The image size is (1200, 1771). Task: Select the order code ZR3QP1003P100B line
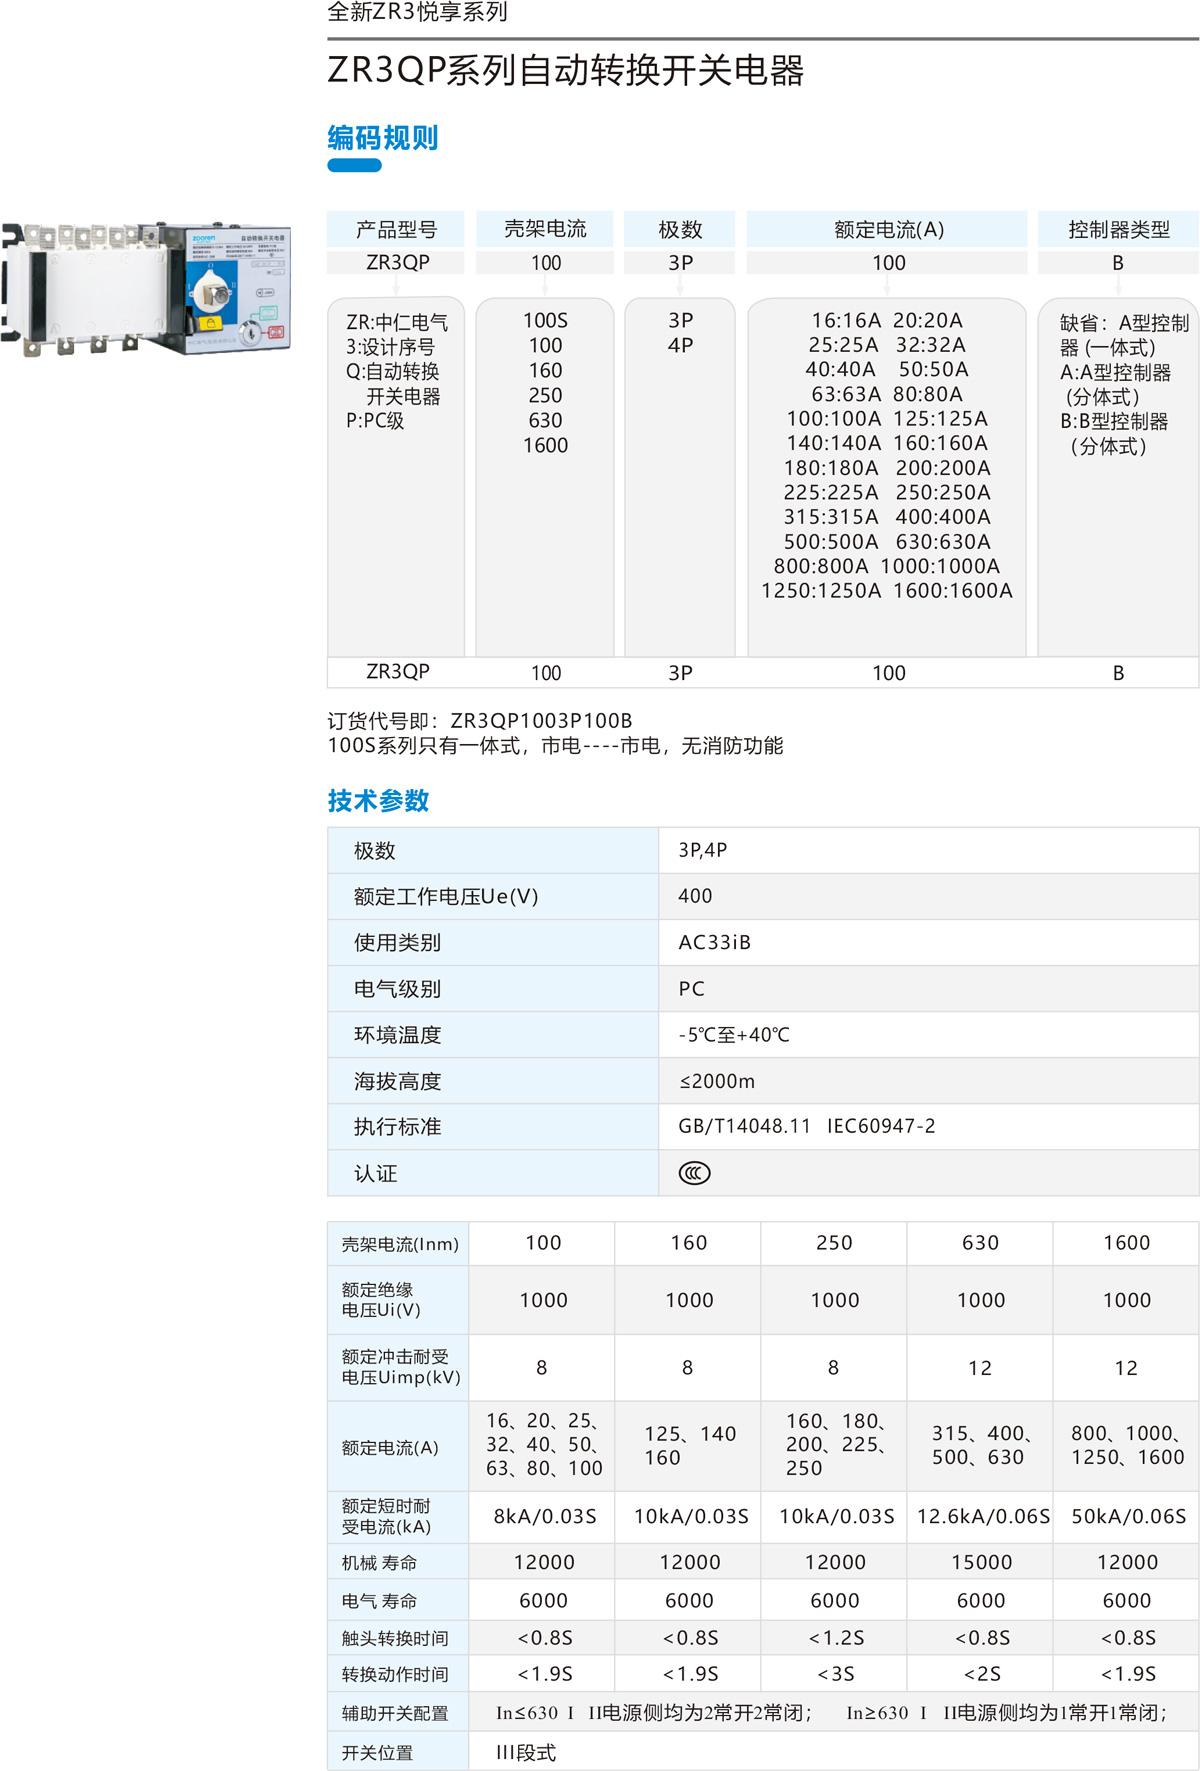coord(480,721)
